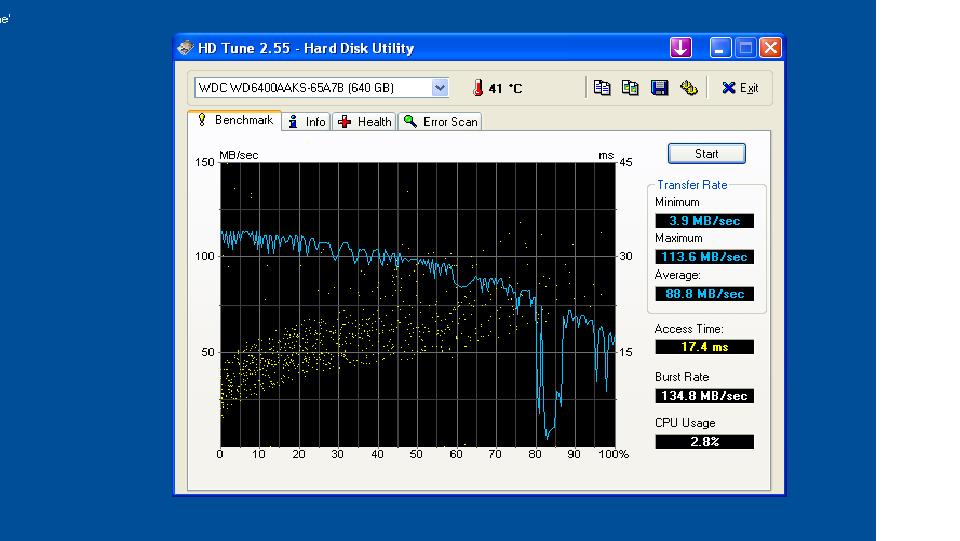Click the Burst Rate value 134.8 MB/sec
Screen dimensions: 960x541
705,396
